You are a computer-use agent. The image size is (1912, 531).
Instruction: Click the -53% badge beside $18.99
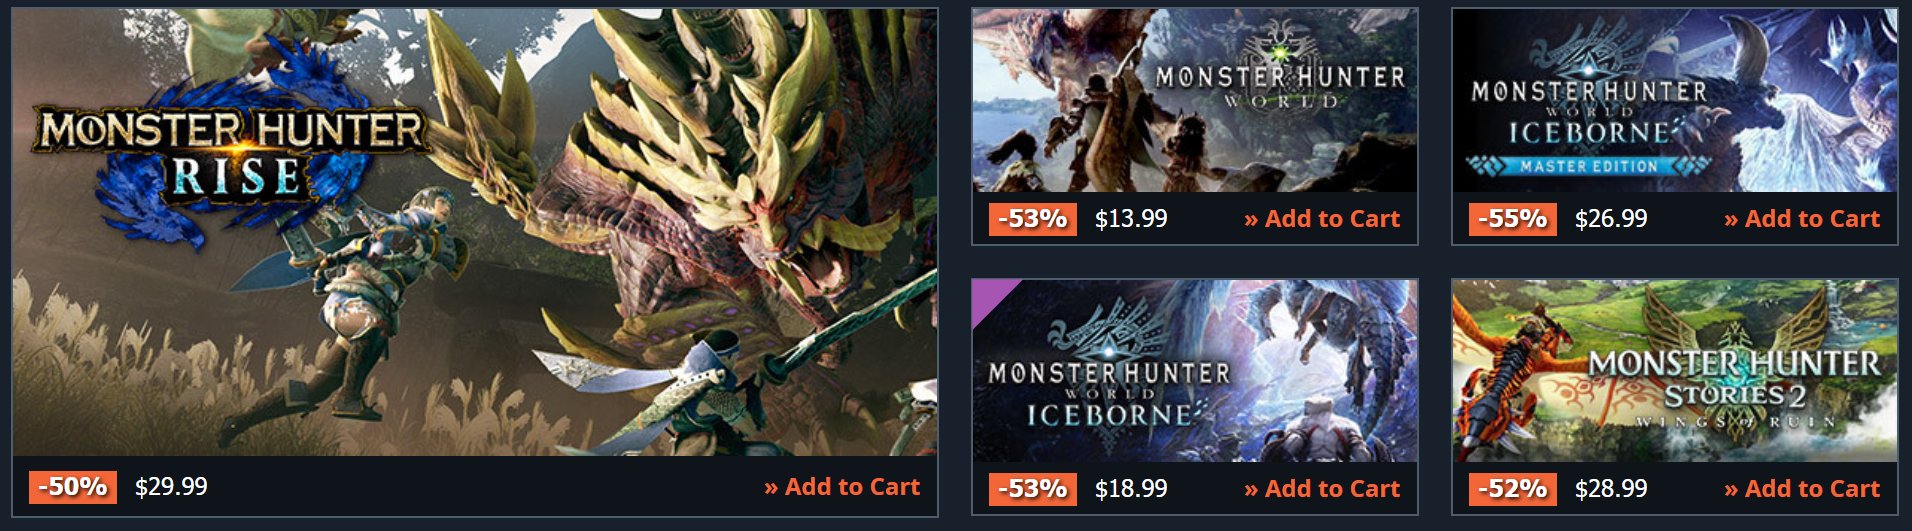click(1033, 489)
